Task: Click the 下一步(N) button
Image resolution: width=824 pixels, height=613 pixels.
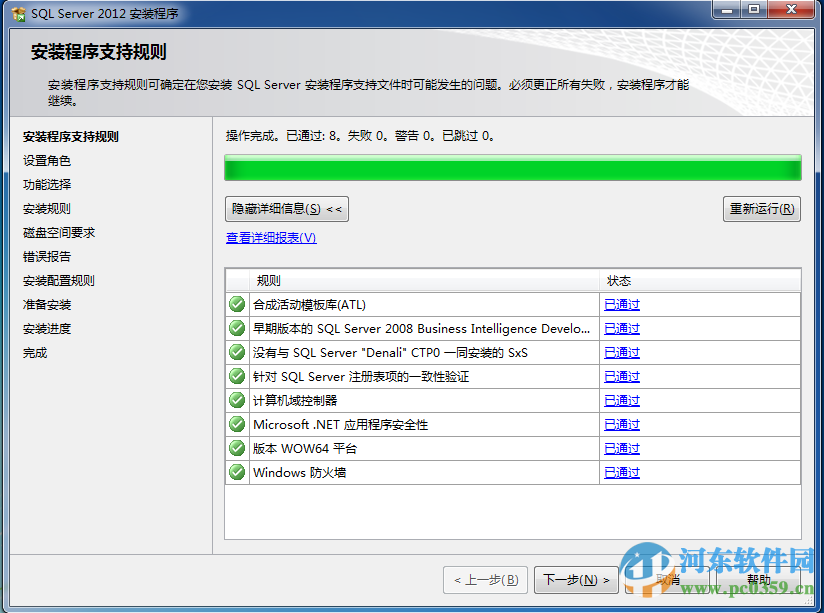Action: coord(576,579)
